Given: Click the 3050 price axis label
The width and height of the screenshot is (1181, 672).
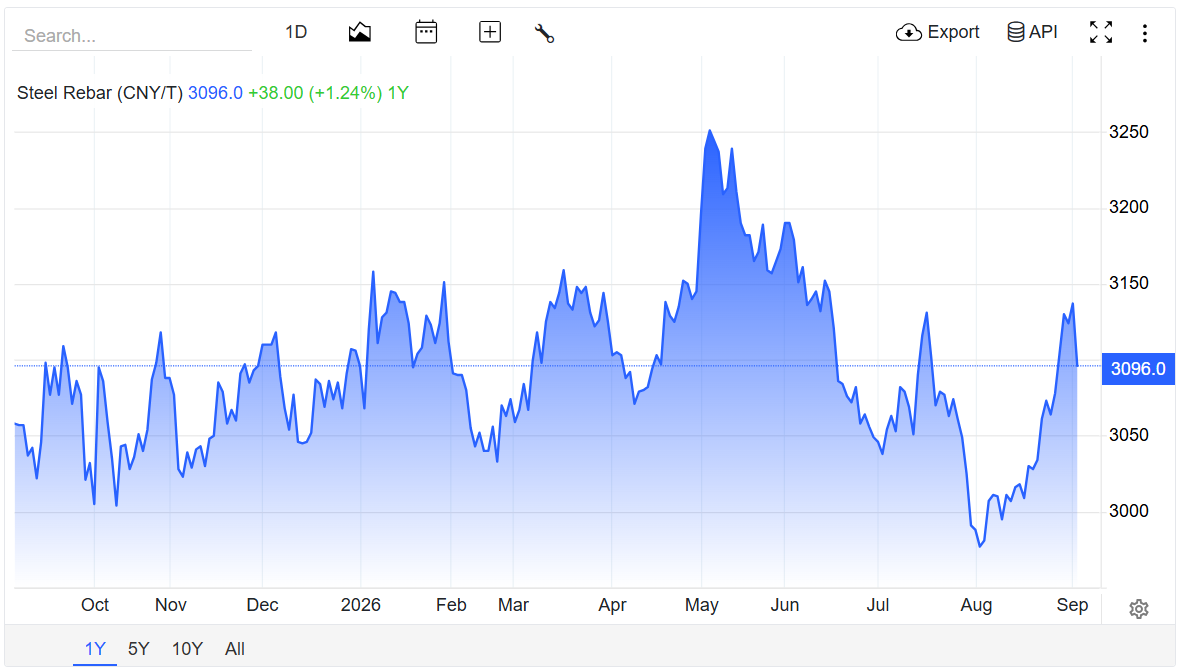Looking at the screenshot, I should [x=1128, y=435].
